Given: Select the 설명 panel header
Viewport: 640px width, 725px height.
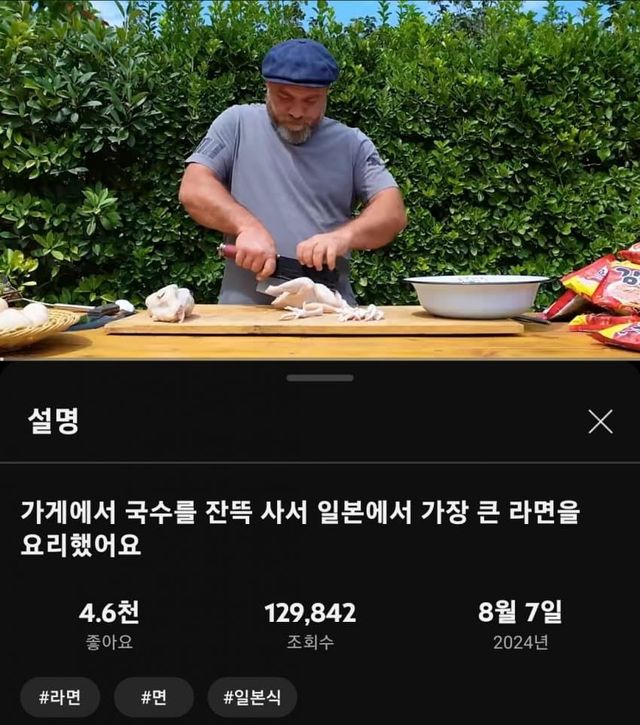Looking at the screenshot, I should [x=53, y=421].
